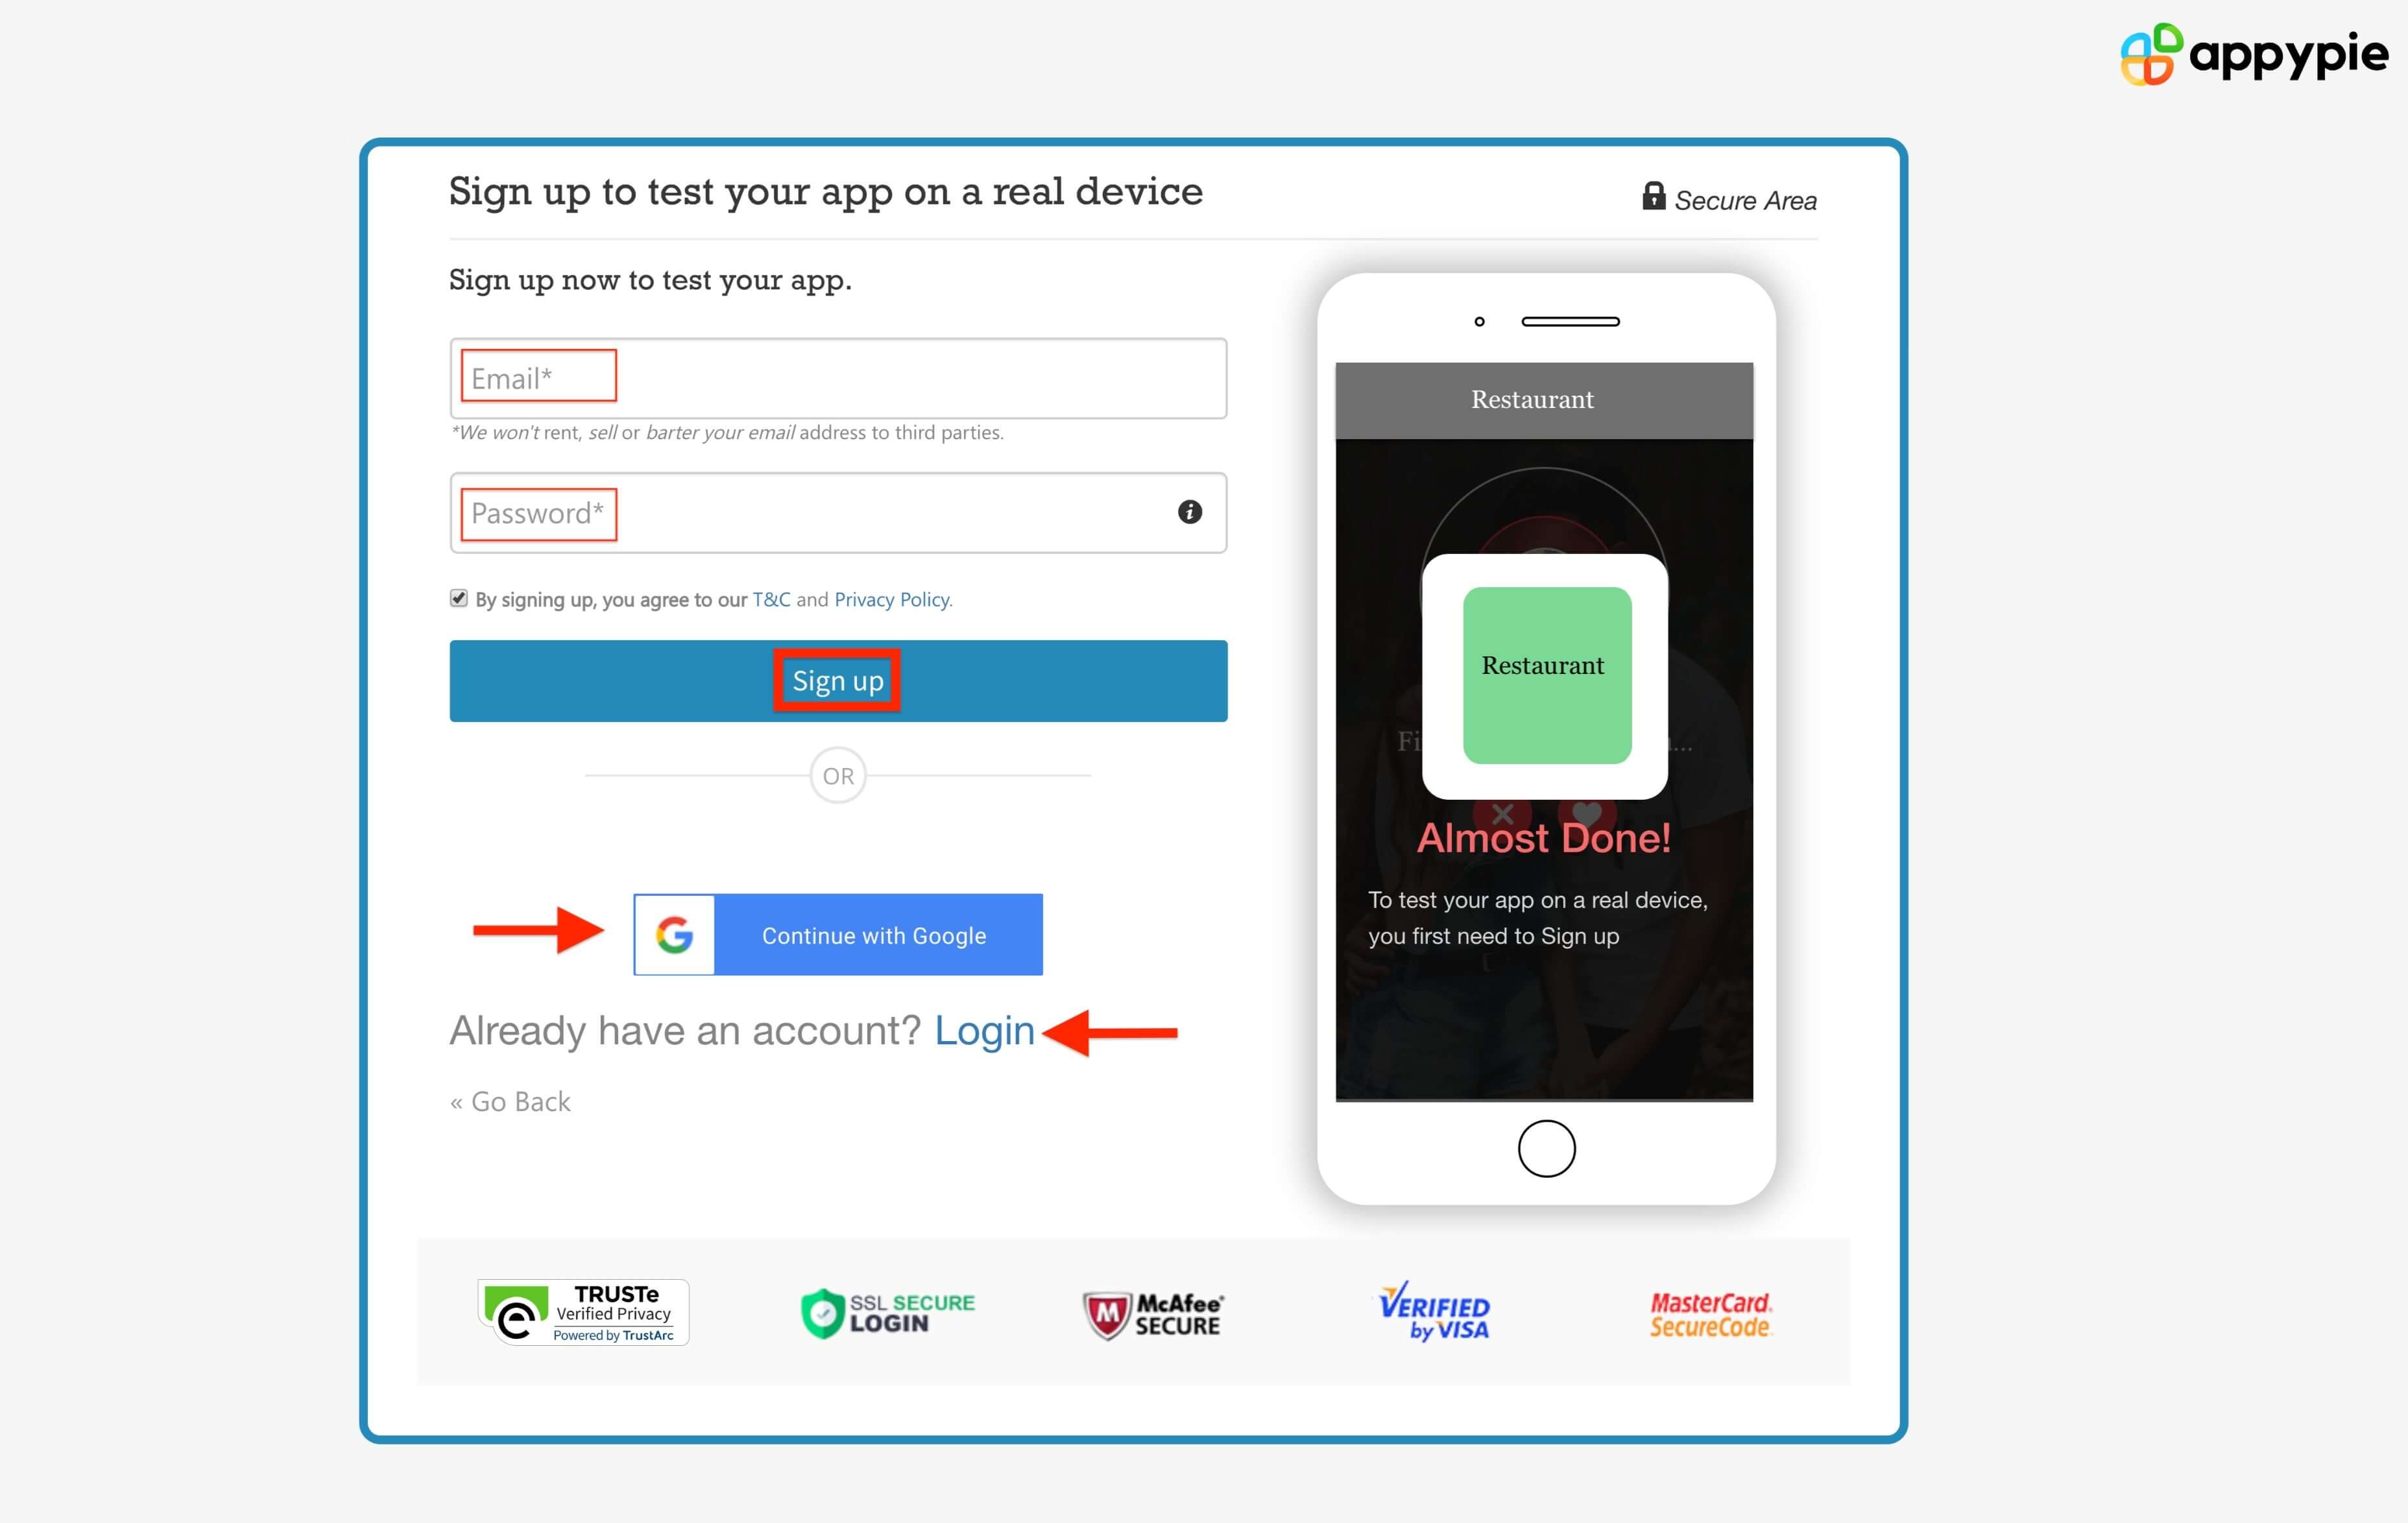Click Privacy Policy link

tap(895, 598)
